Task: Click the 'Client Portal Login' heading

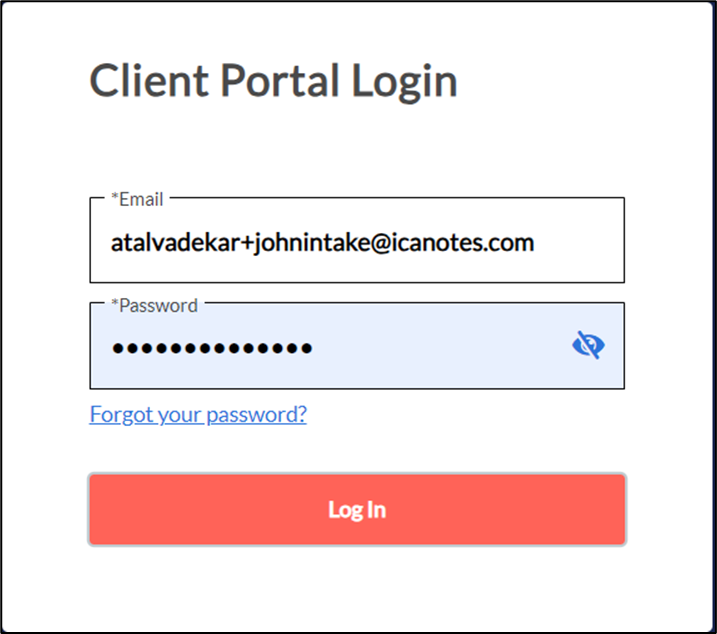Action: pyautogui.click(x=273, y=81)
